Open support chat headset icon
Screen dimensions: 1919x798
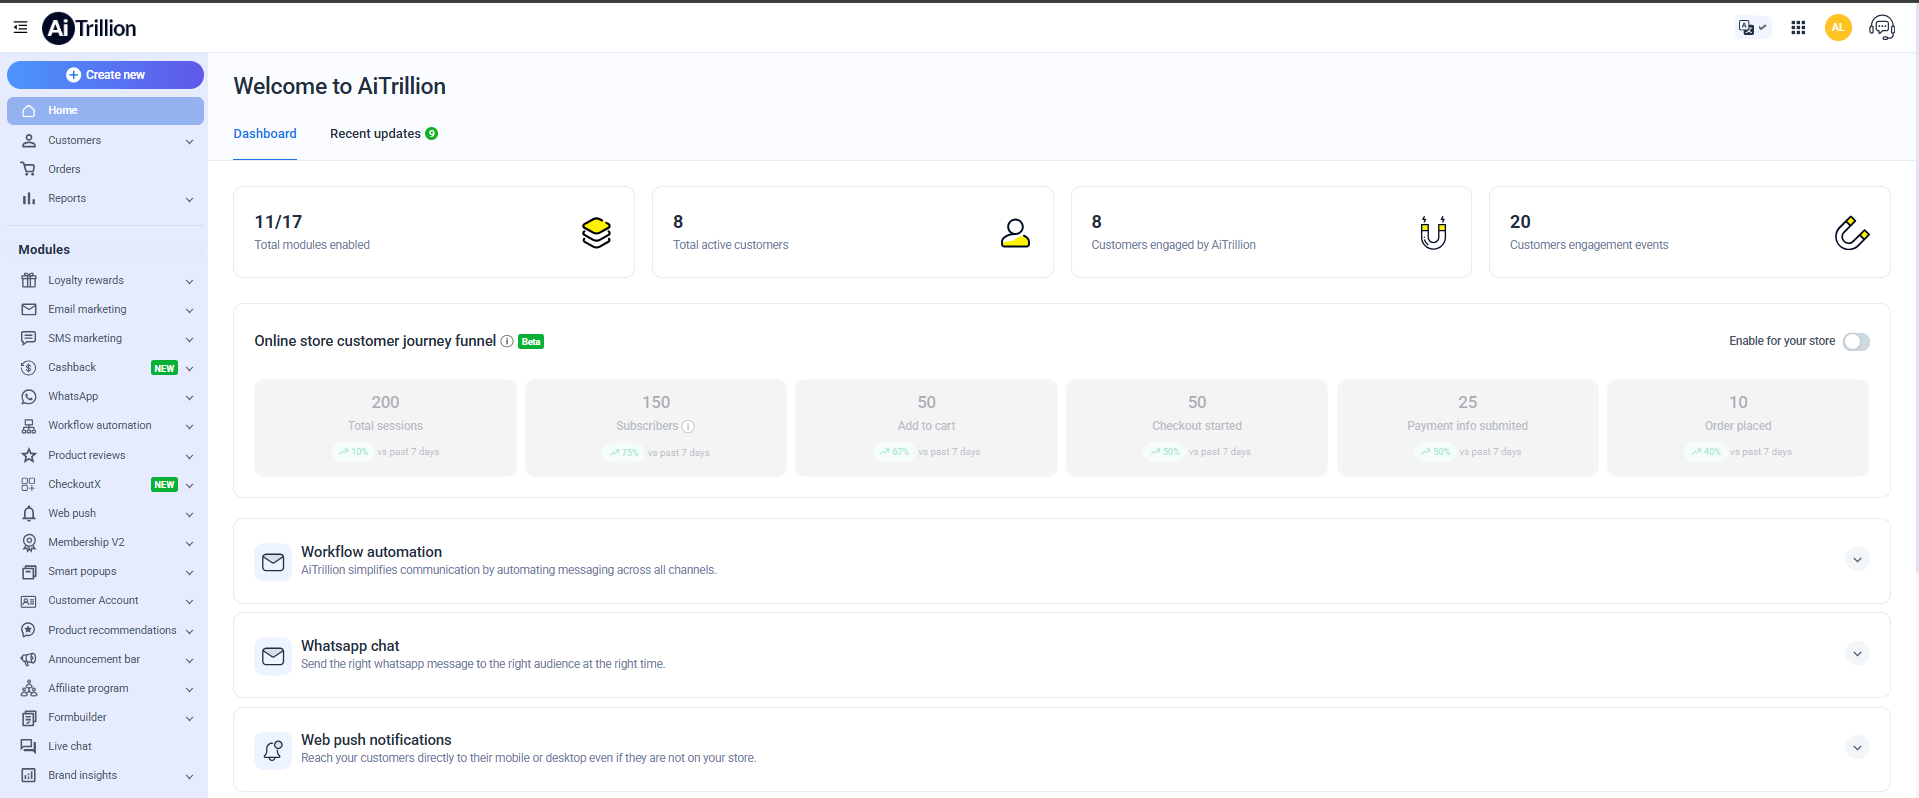pos(1882,28)
